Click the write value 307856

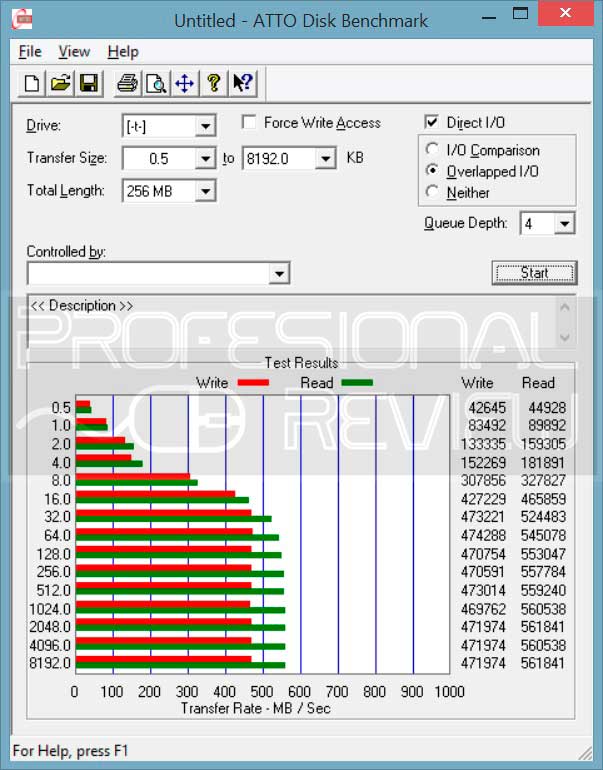[483, 480]
